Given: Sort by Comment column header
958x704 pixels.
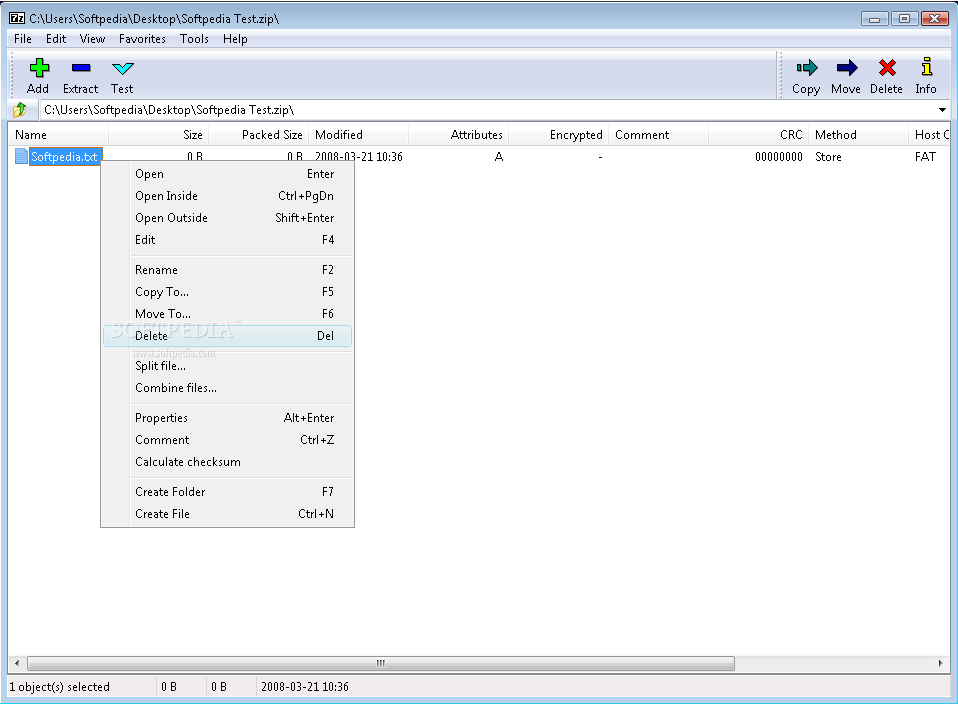Looking at the screenshot, I should [659, 135].
